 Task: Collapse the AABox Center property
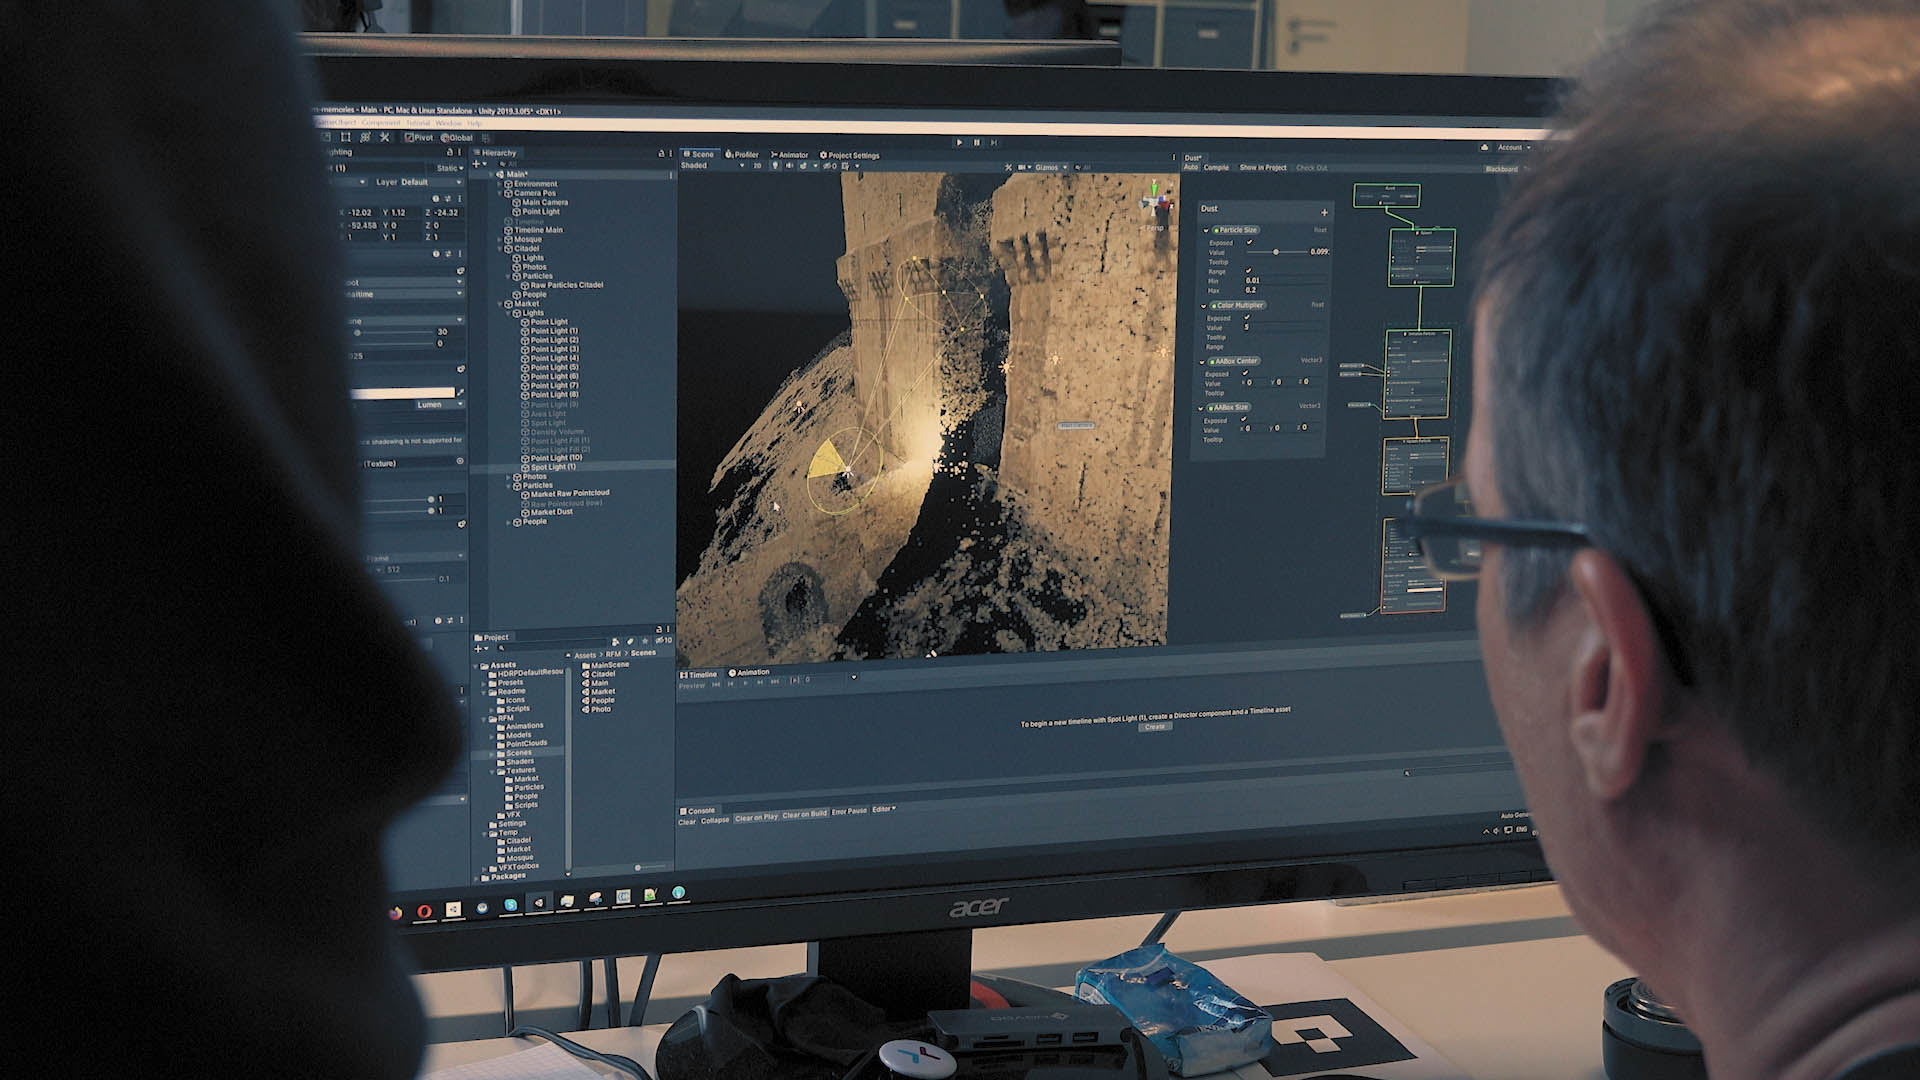(x=1203, y=361)
